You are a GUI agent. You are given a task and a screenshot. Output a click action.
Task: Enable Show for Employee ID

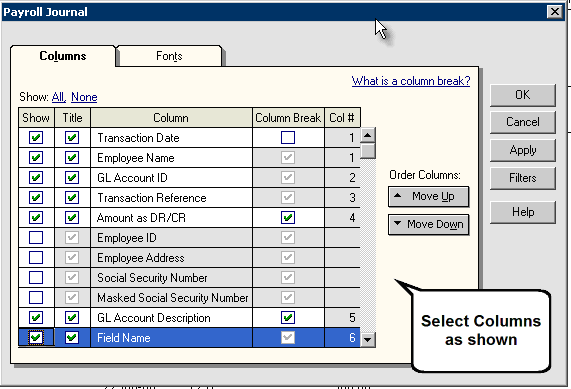click(36, 237)
